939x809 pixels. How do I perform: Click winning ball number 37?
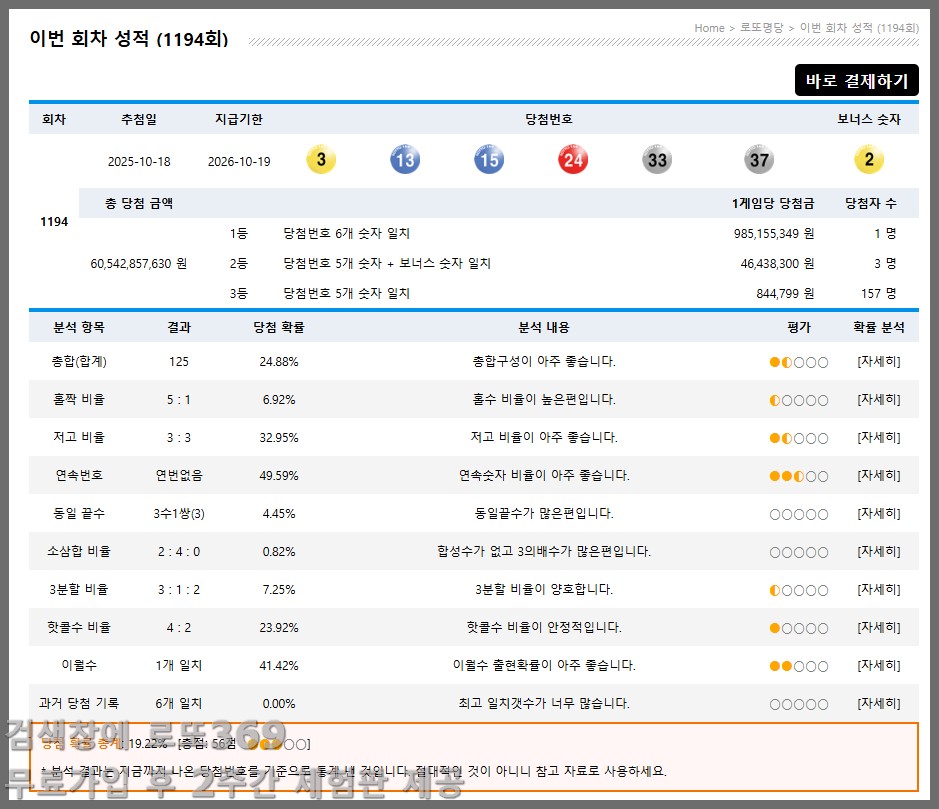point(758,160)
